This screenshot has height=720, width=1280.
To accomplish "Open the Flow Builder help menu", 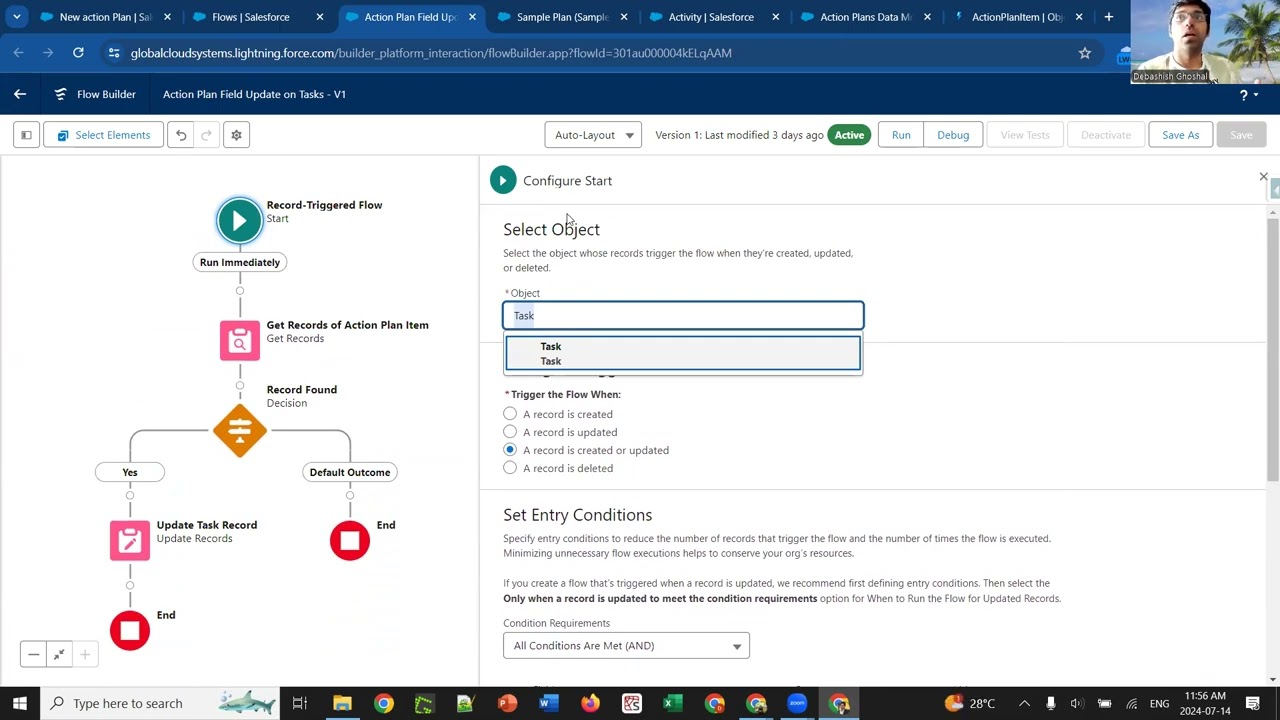I will click(x=1249, y=95).
